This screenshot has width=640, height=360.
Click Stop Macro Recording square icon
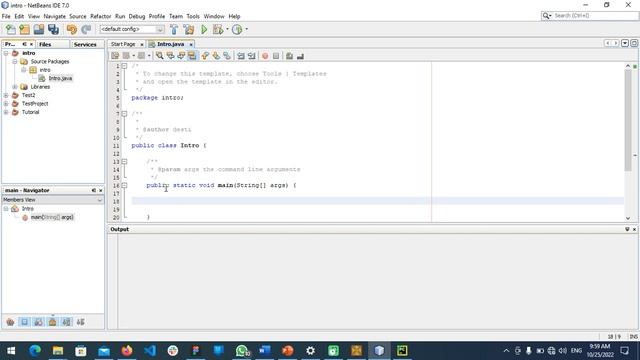[x=276, y=56]
